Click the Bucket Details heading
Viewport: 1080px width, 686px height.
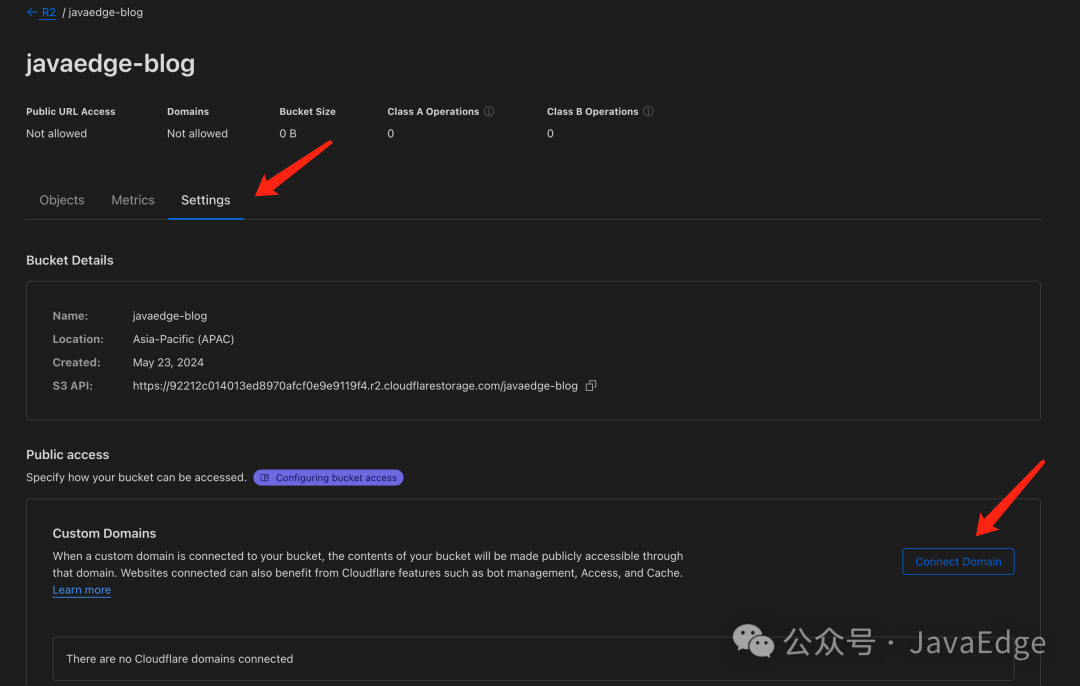pos(70,260)
